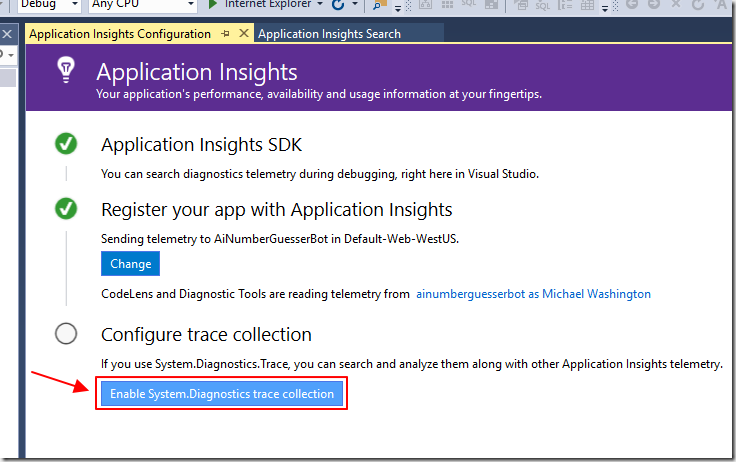The height and width of the screenshot is (462, 736).
Task: Click the 'You can search diagnostics telemetry' text
Action: (320, 174)
